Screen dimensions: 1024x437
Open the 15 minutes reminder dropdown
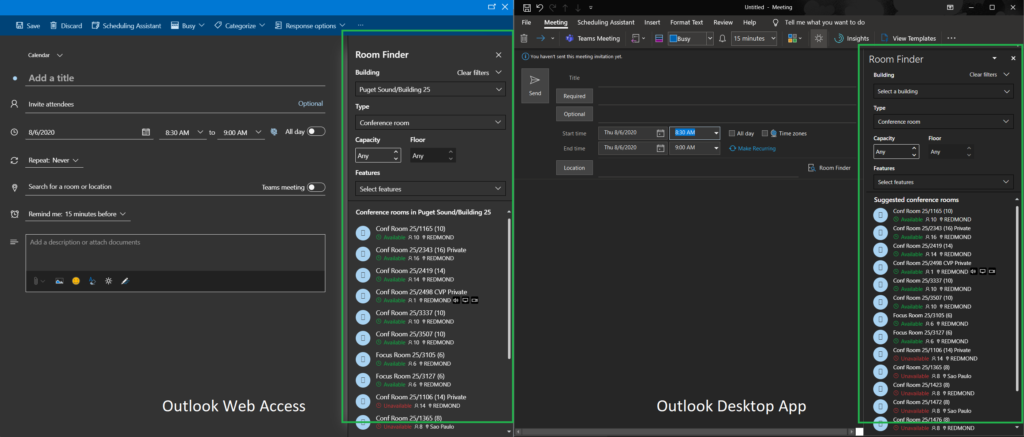pyautogui.click(x=754, y=39)
